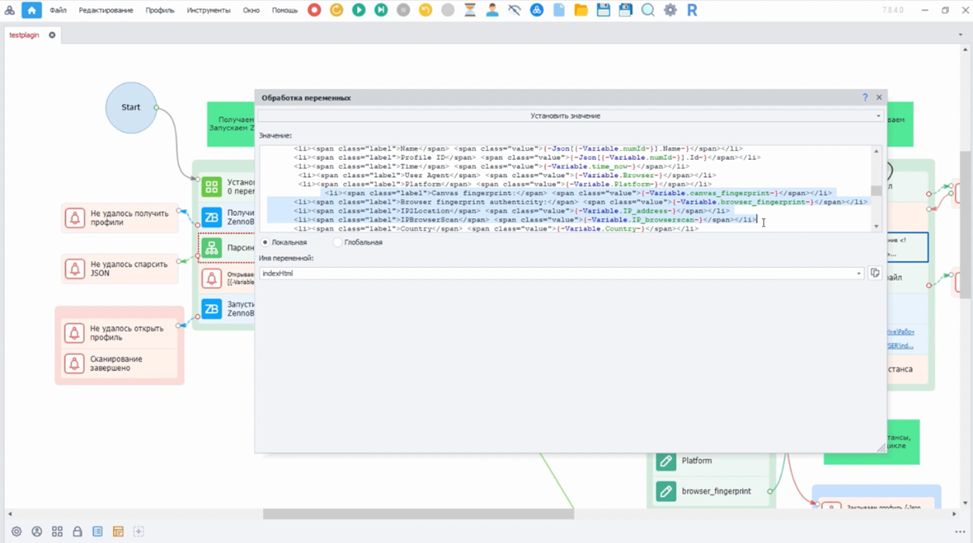The width and height of the screenshot is (973, 543).
Task: Open the Инструменты menu
Action: [x=208, y=10]
